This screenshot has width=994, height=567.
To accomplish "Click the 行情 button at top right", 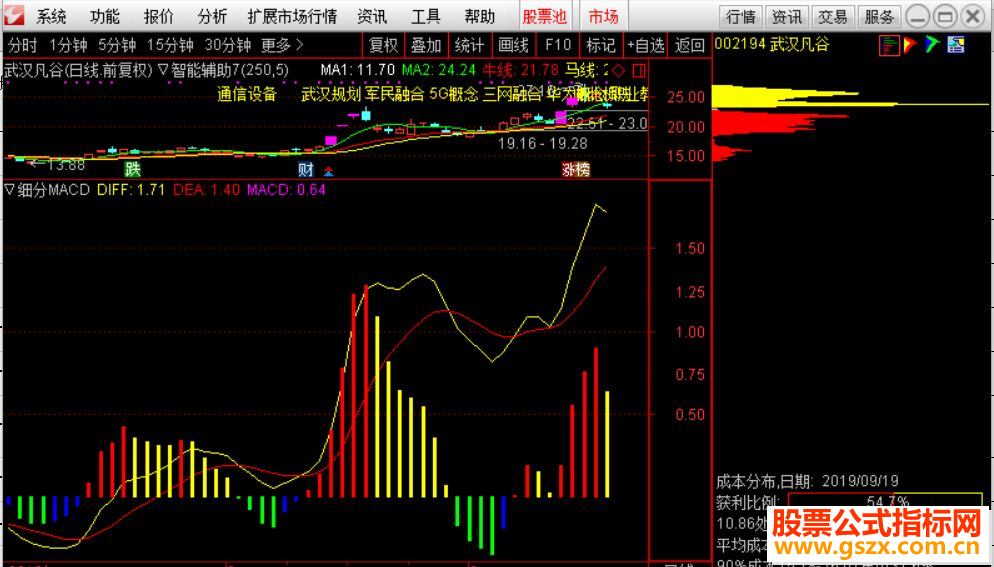I will point(741,16).
